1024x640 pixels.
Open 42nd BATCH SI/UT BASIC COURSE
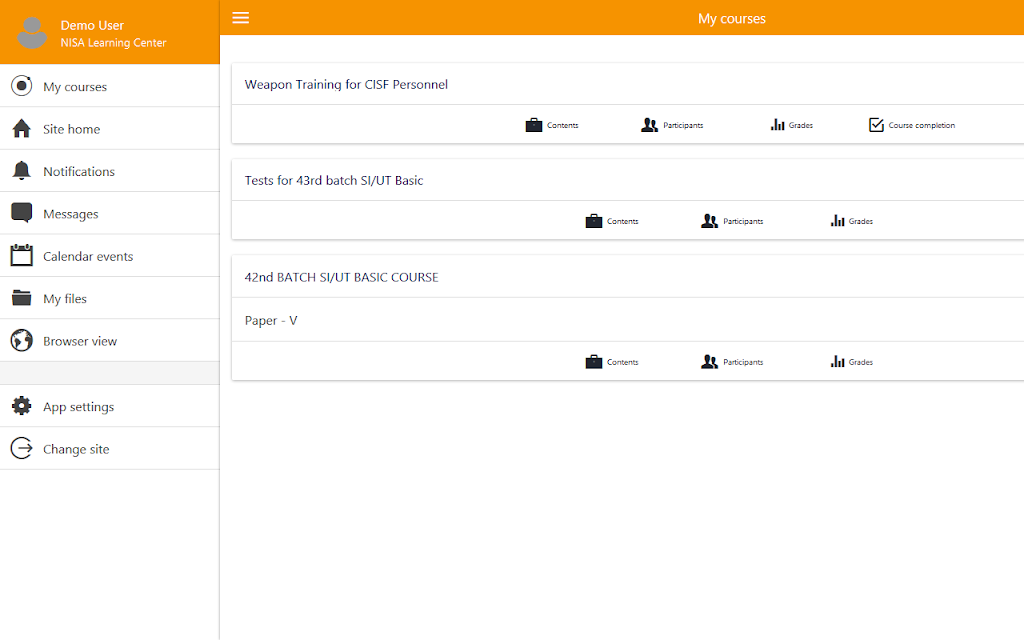342,277
